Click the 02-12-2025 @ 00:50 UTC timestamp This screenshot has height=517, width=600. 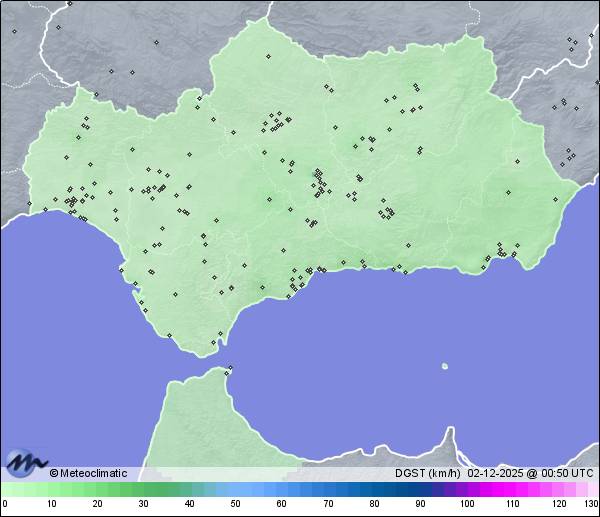(530, 473)
